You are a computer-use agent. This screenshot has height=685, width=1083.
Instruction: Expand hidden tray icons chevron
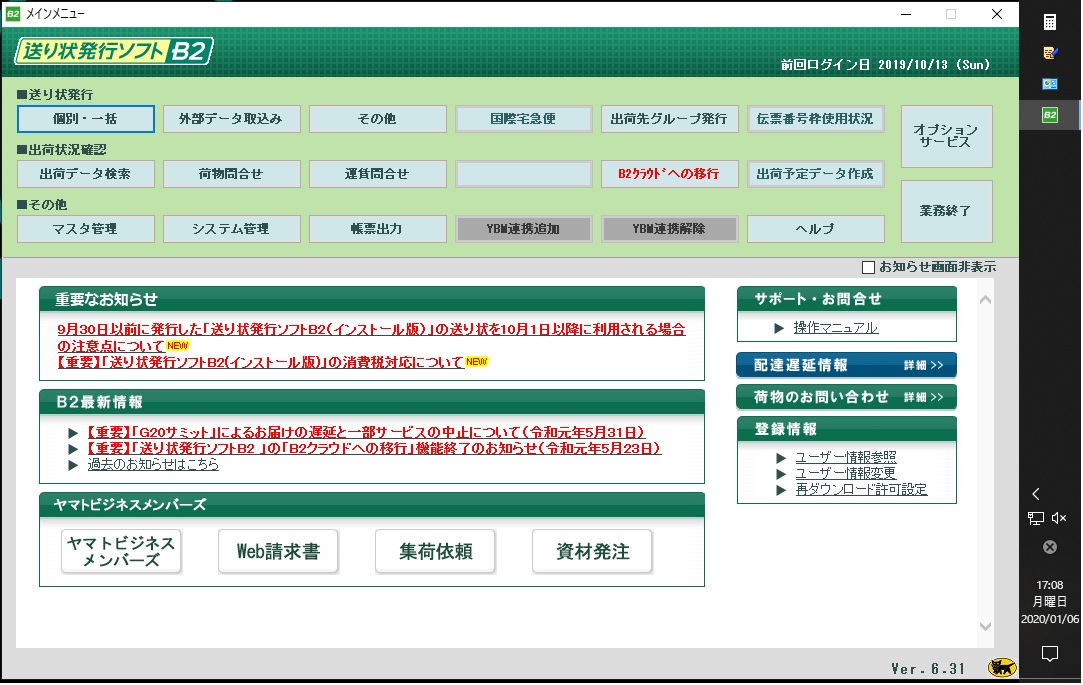pyautogui.click(x=1035, y=494)
